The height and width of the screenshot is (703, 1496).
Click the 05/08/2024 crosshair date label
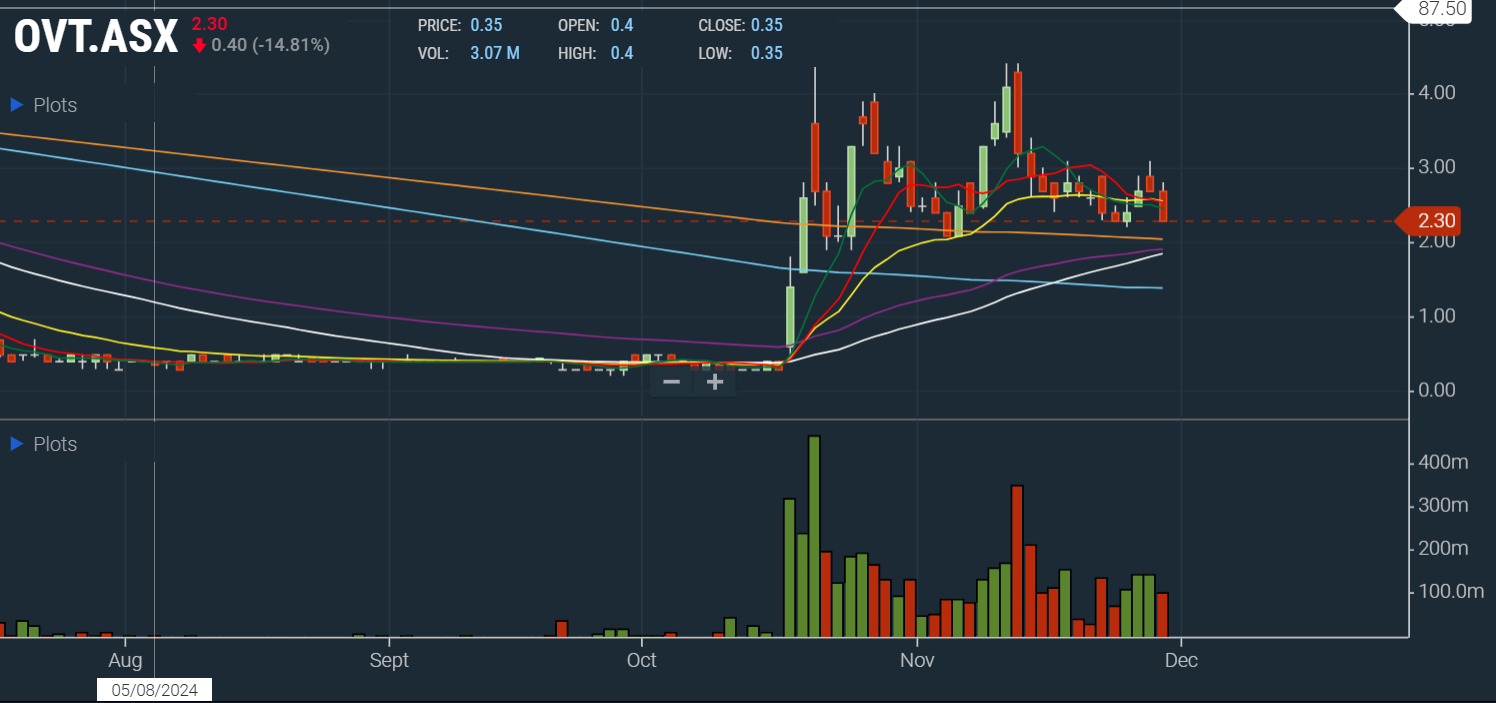point(155,690)
